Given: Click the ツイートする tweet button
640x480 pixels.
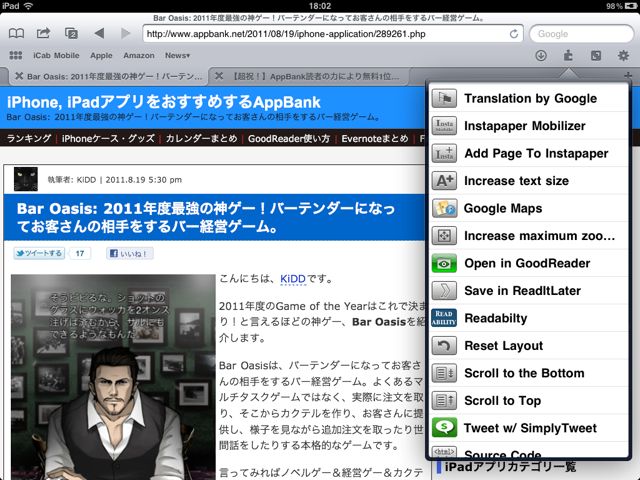Looking at the screenshot, I should [x=39, y=253].
